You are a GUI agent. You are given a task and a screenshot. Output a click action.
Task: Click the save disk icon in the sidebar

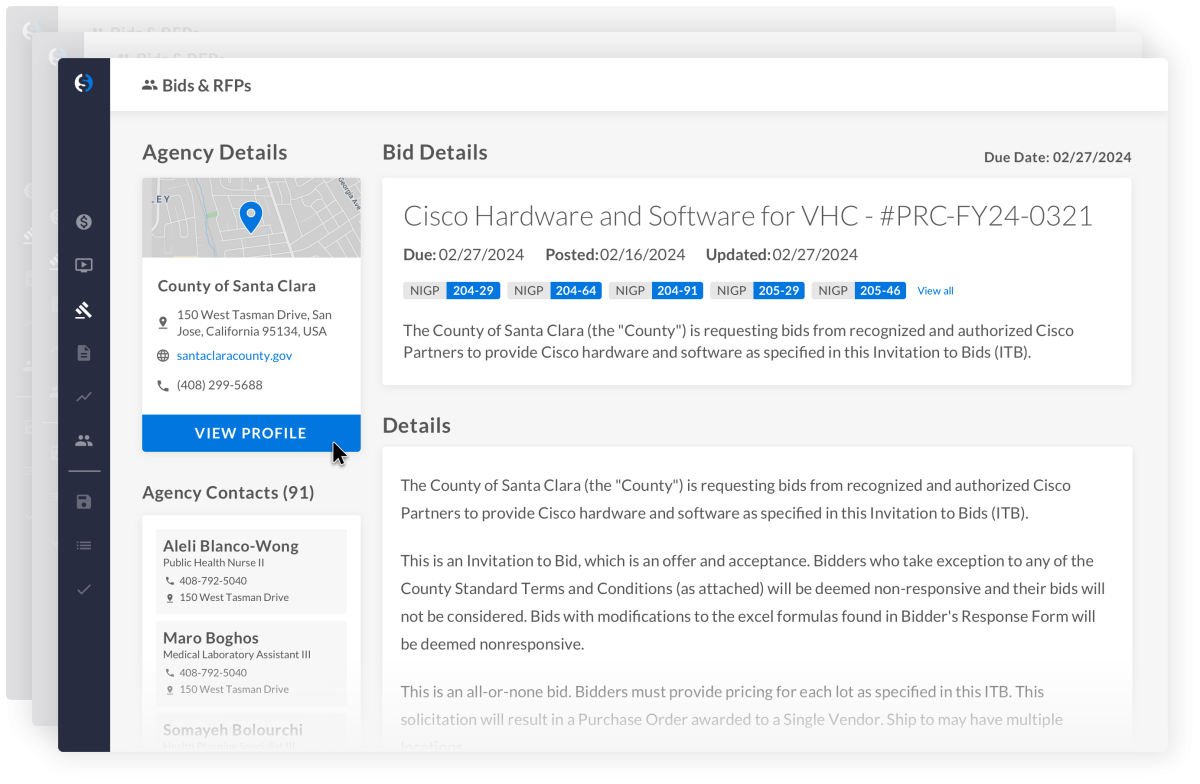(x=84, y=502)
